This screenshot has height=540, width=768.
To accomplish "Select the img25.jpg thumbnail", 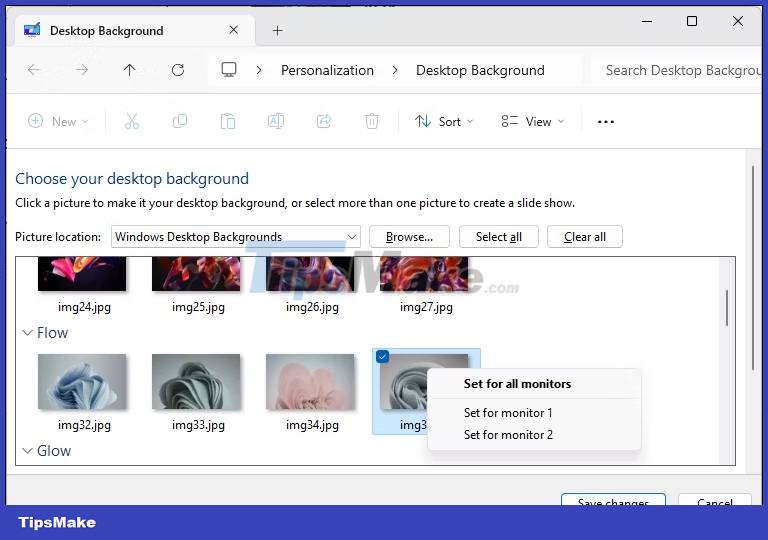I will (196, 274).
